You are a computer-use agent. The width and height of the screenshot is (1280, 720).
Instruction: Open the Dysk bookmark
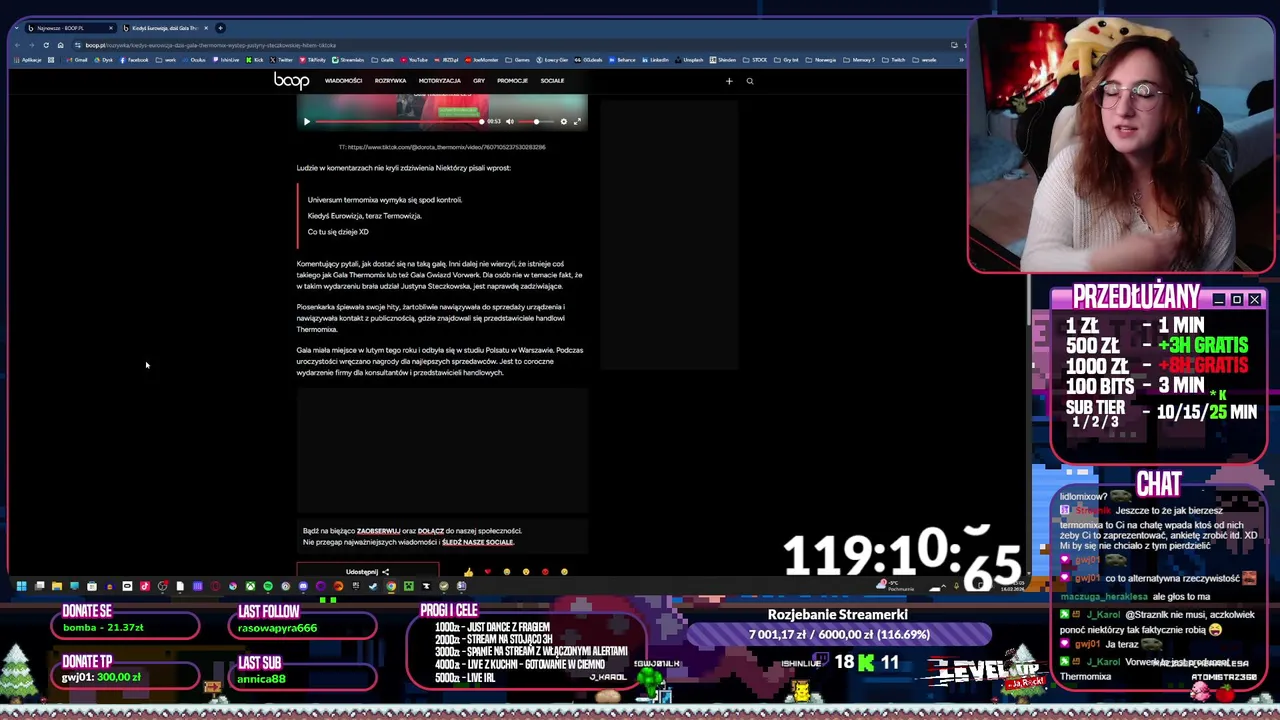click(x=104, y=60)
